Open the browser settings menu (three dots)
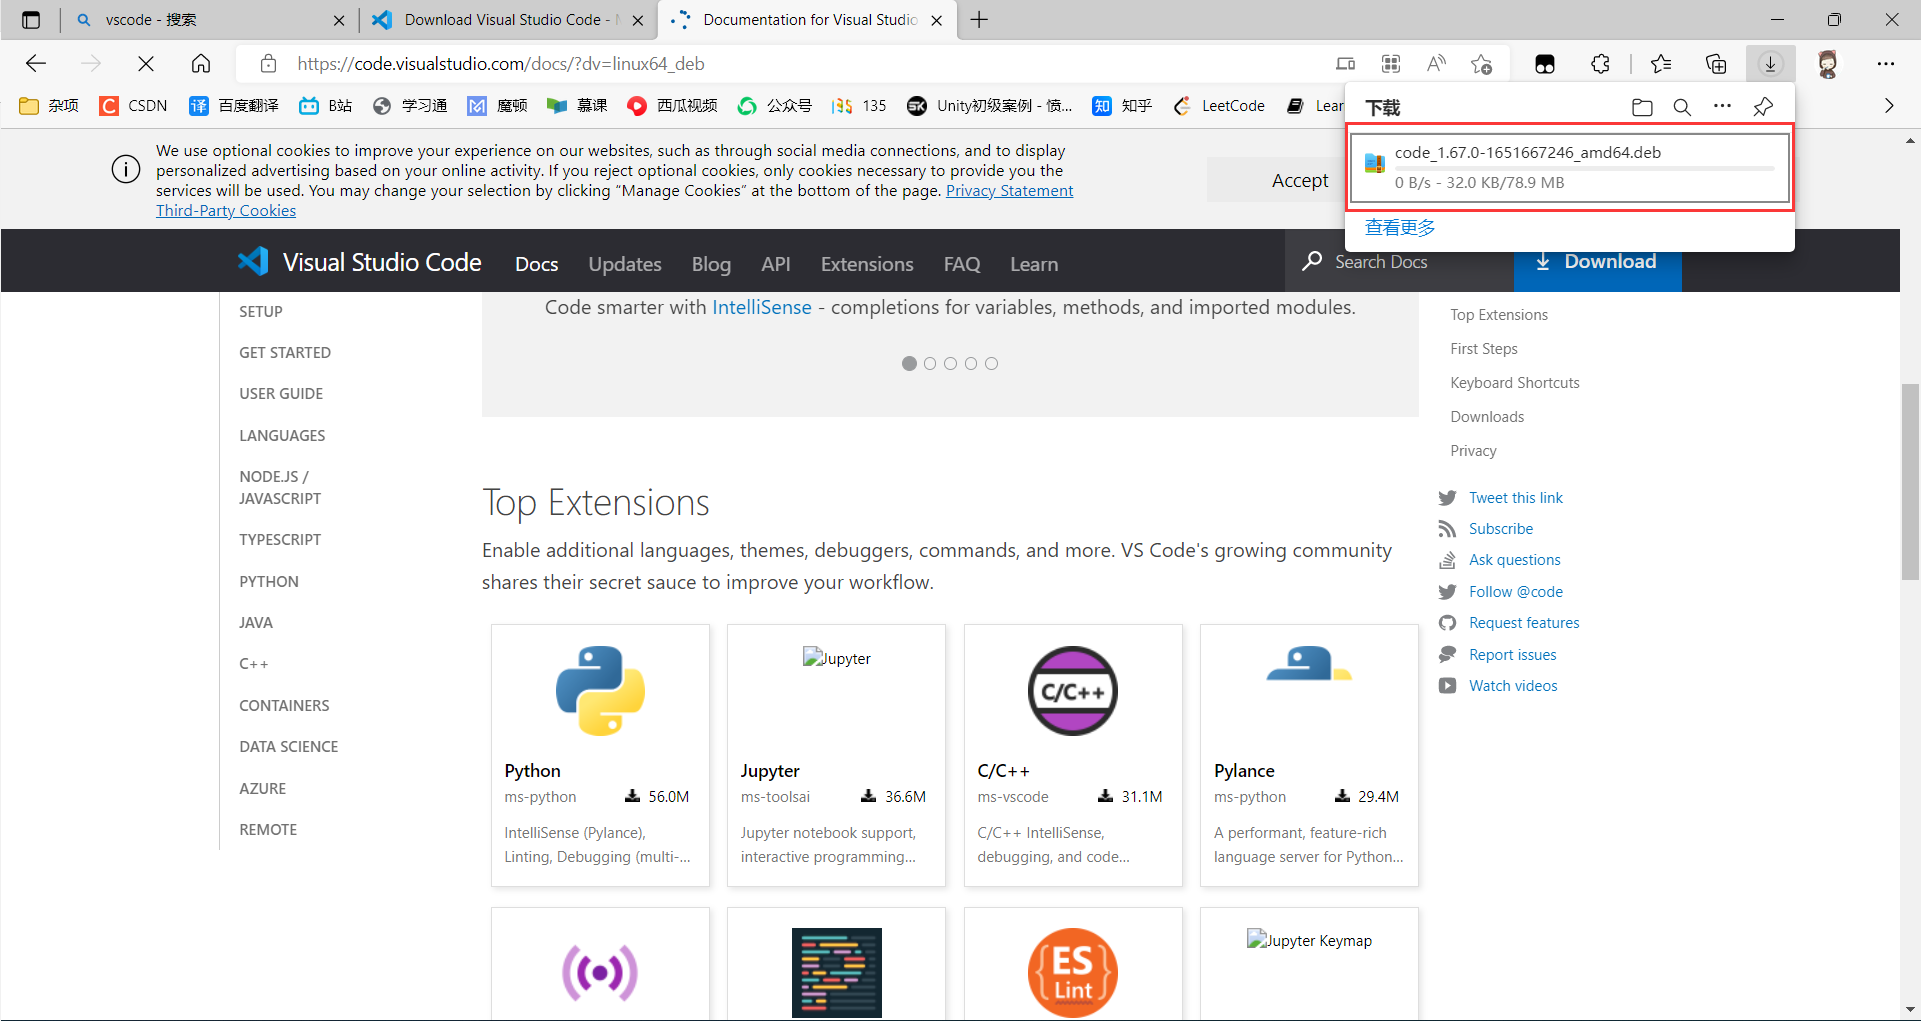Image resolution: width=1921 pixels, height=1021 pixels. pyautogui.click(x=1886, y=63)
